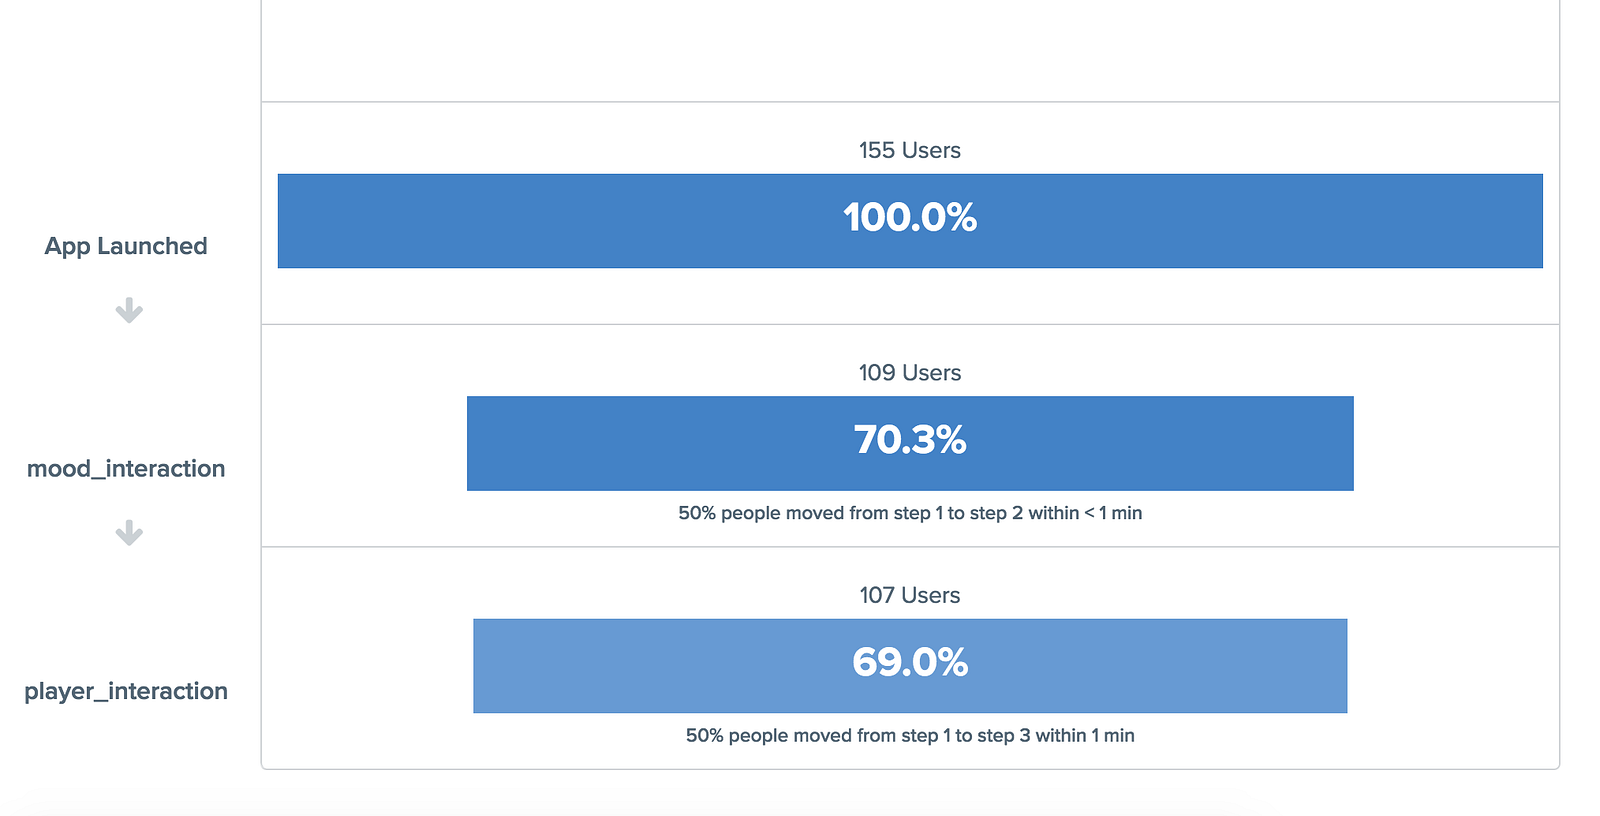Image resolution: width=1600 pixels, height=816 pixels.
Task: Click the lighter blue player_interaction bar
Action: tap(650, 666)
